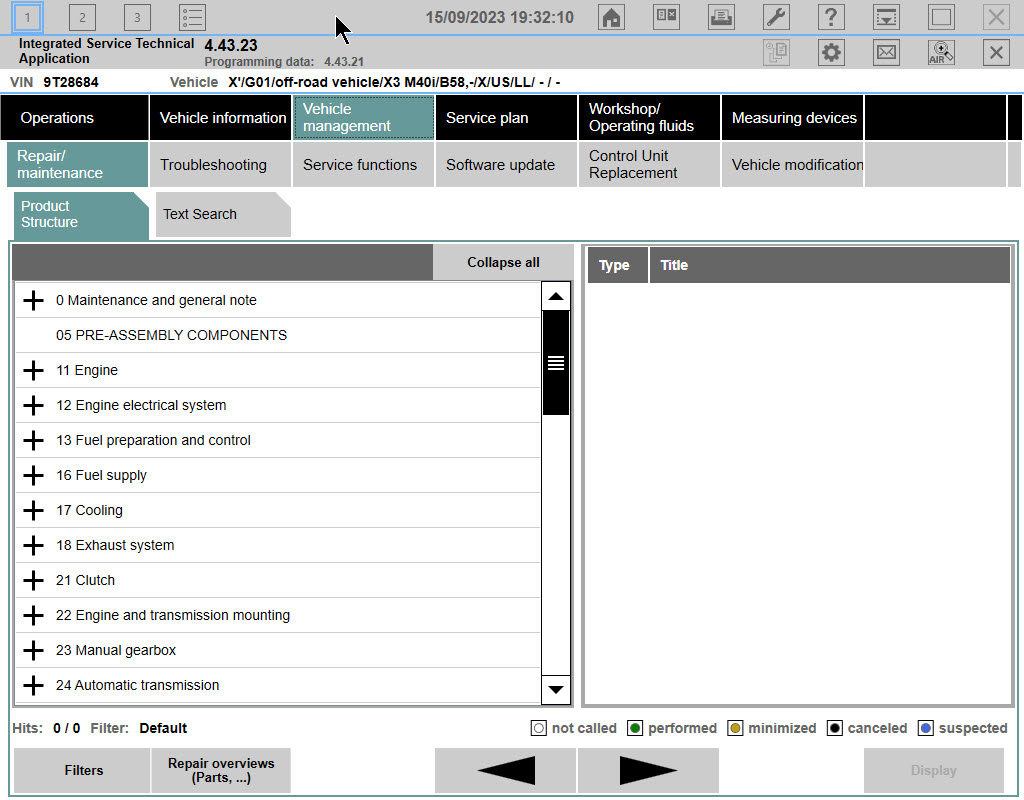Click the green performed legend marker
This screenshot has height=800, width=1024.
[x=635, y=728]
